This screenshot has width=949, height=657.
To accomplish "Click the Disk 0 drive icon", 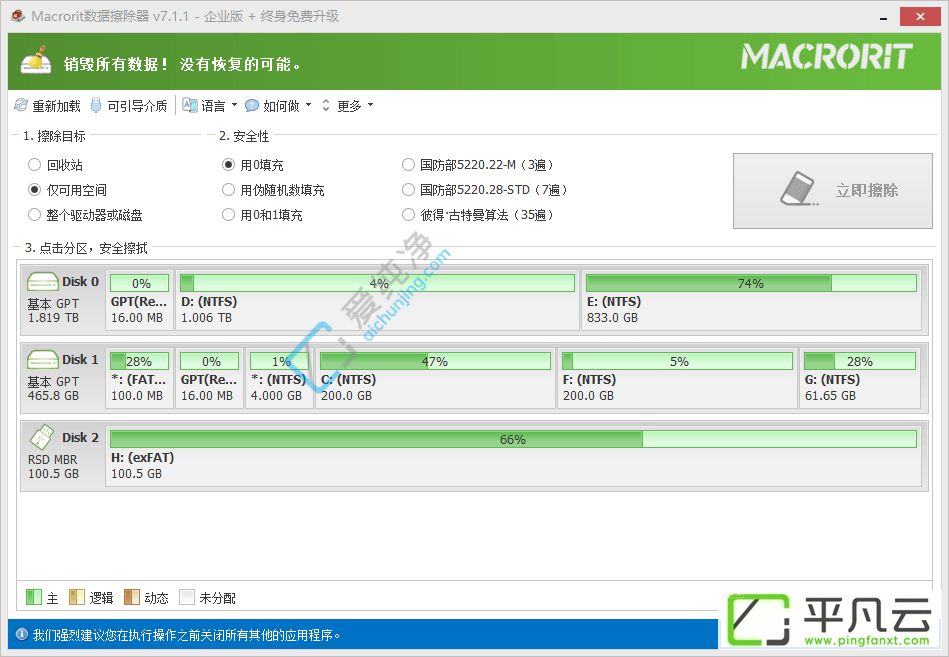I will coord(42,282).
